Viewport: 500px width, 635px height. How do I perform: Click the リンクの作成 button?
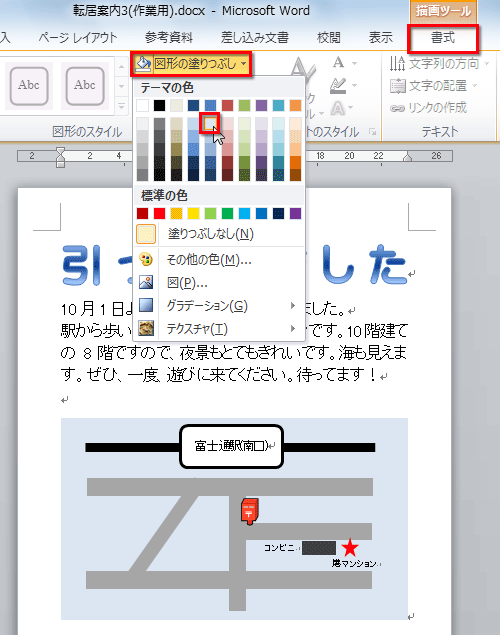[x=428, y=108]
